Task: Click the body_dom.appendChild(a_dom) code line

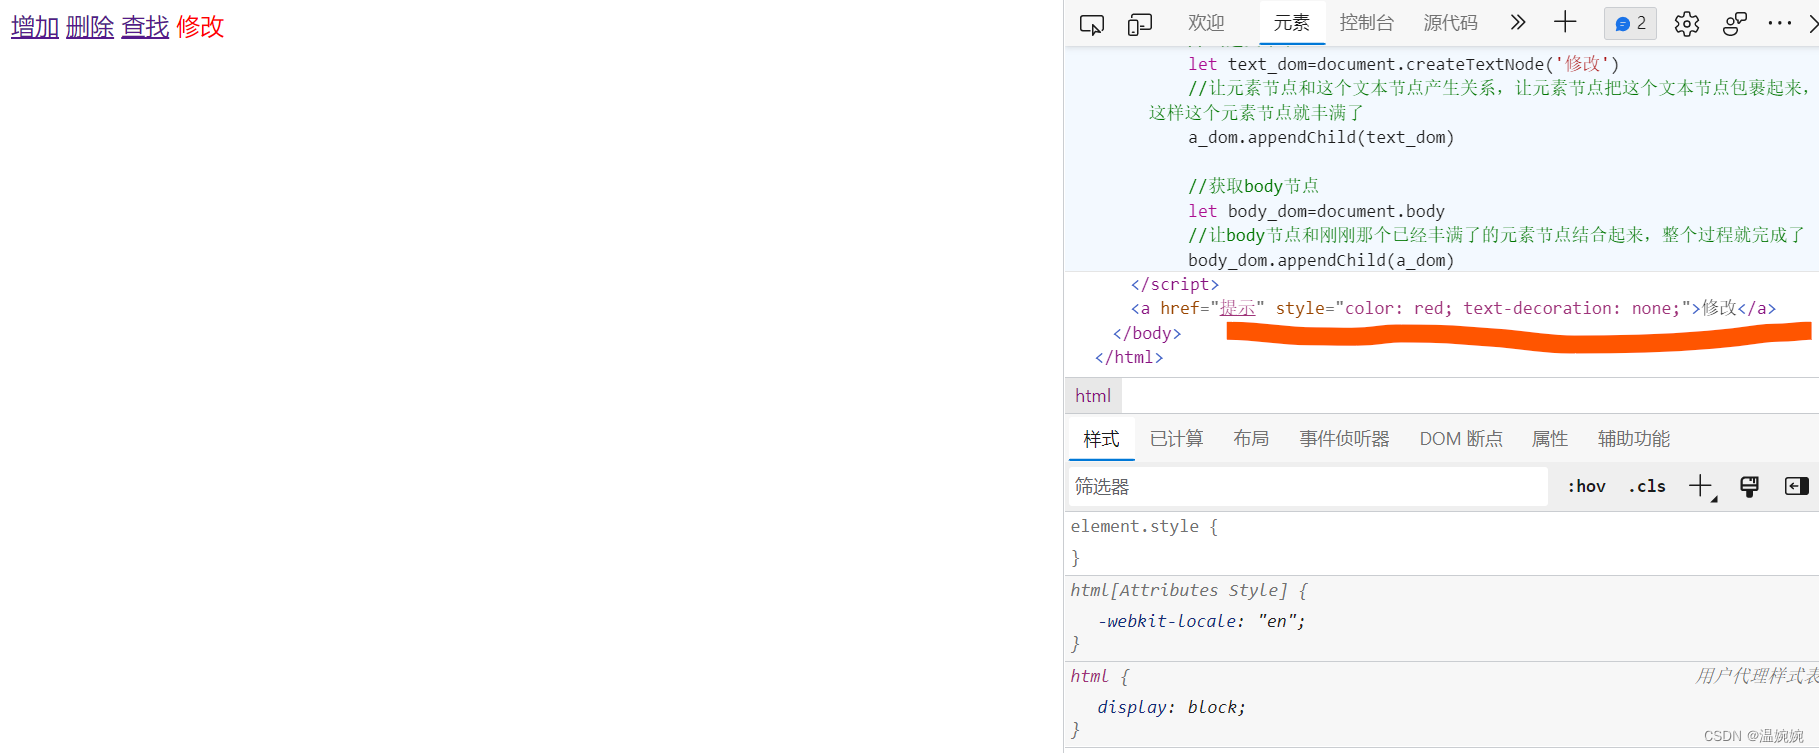Action: (1321, 260)
